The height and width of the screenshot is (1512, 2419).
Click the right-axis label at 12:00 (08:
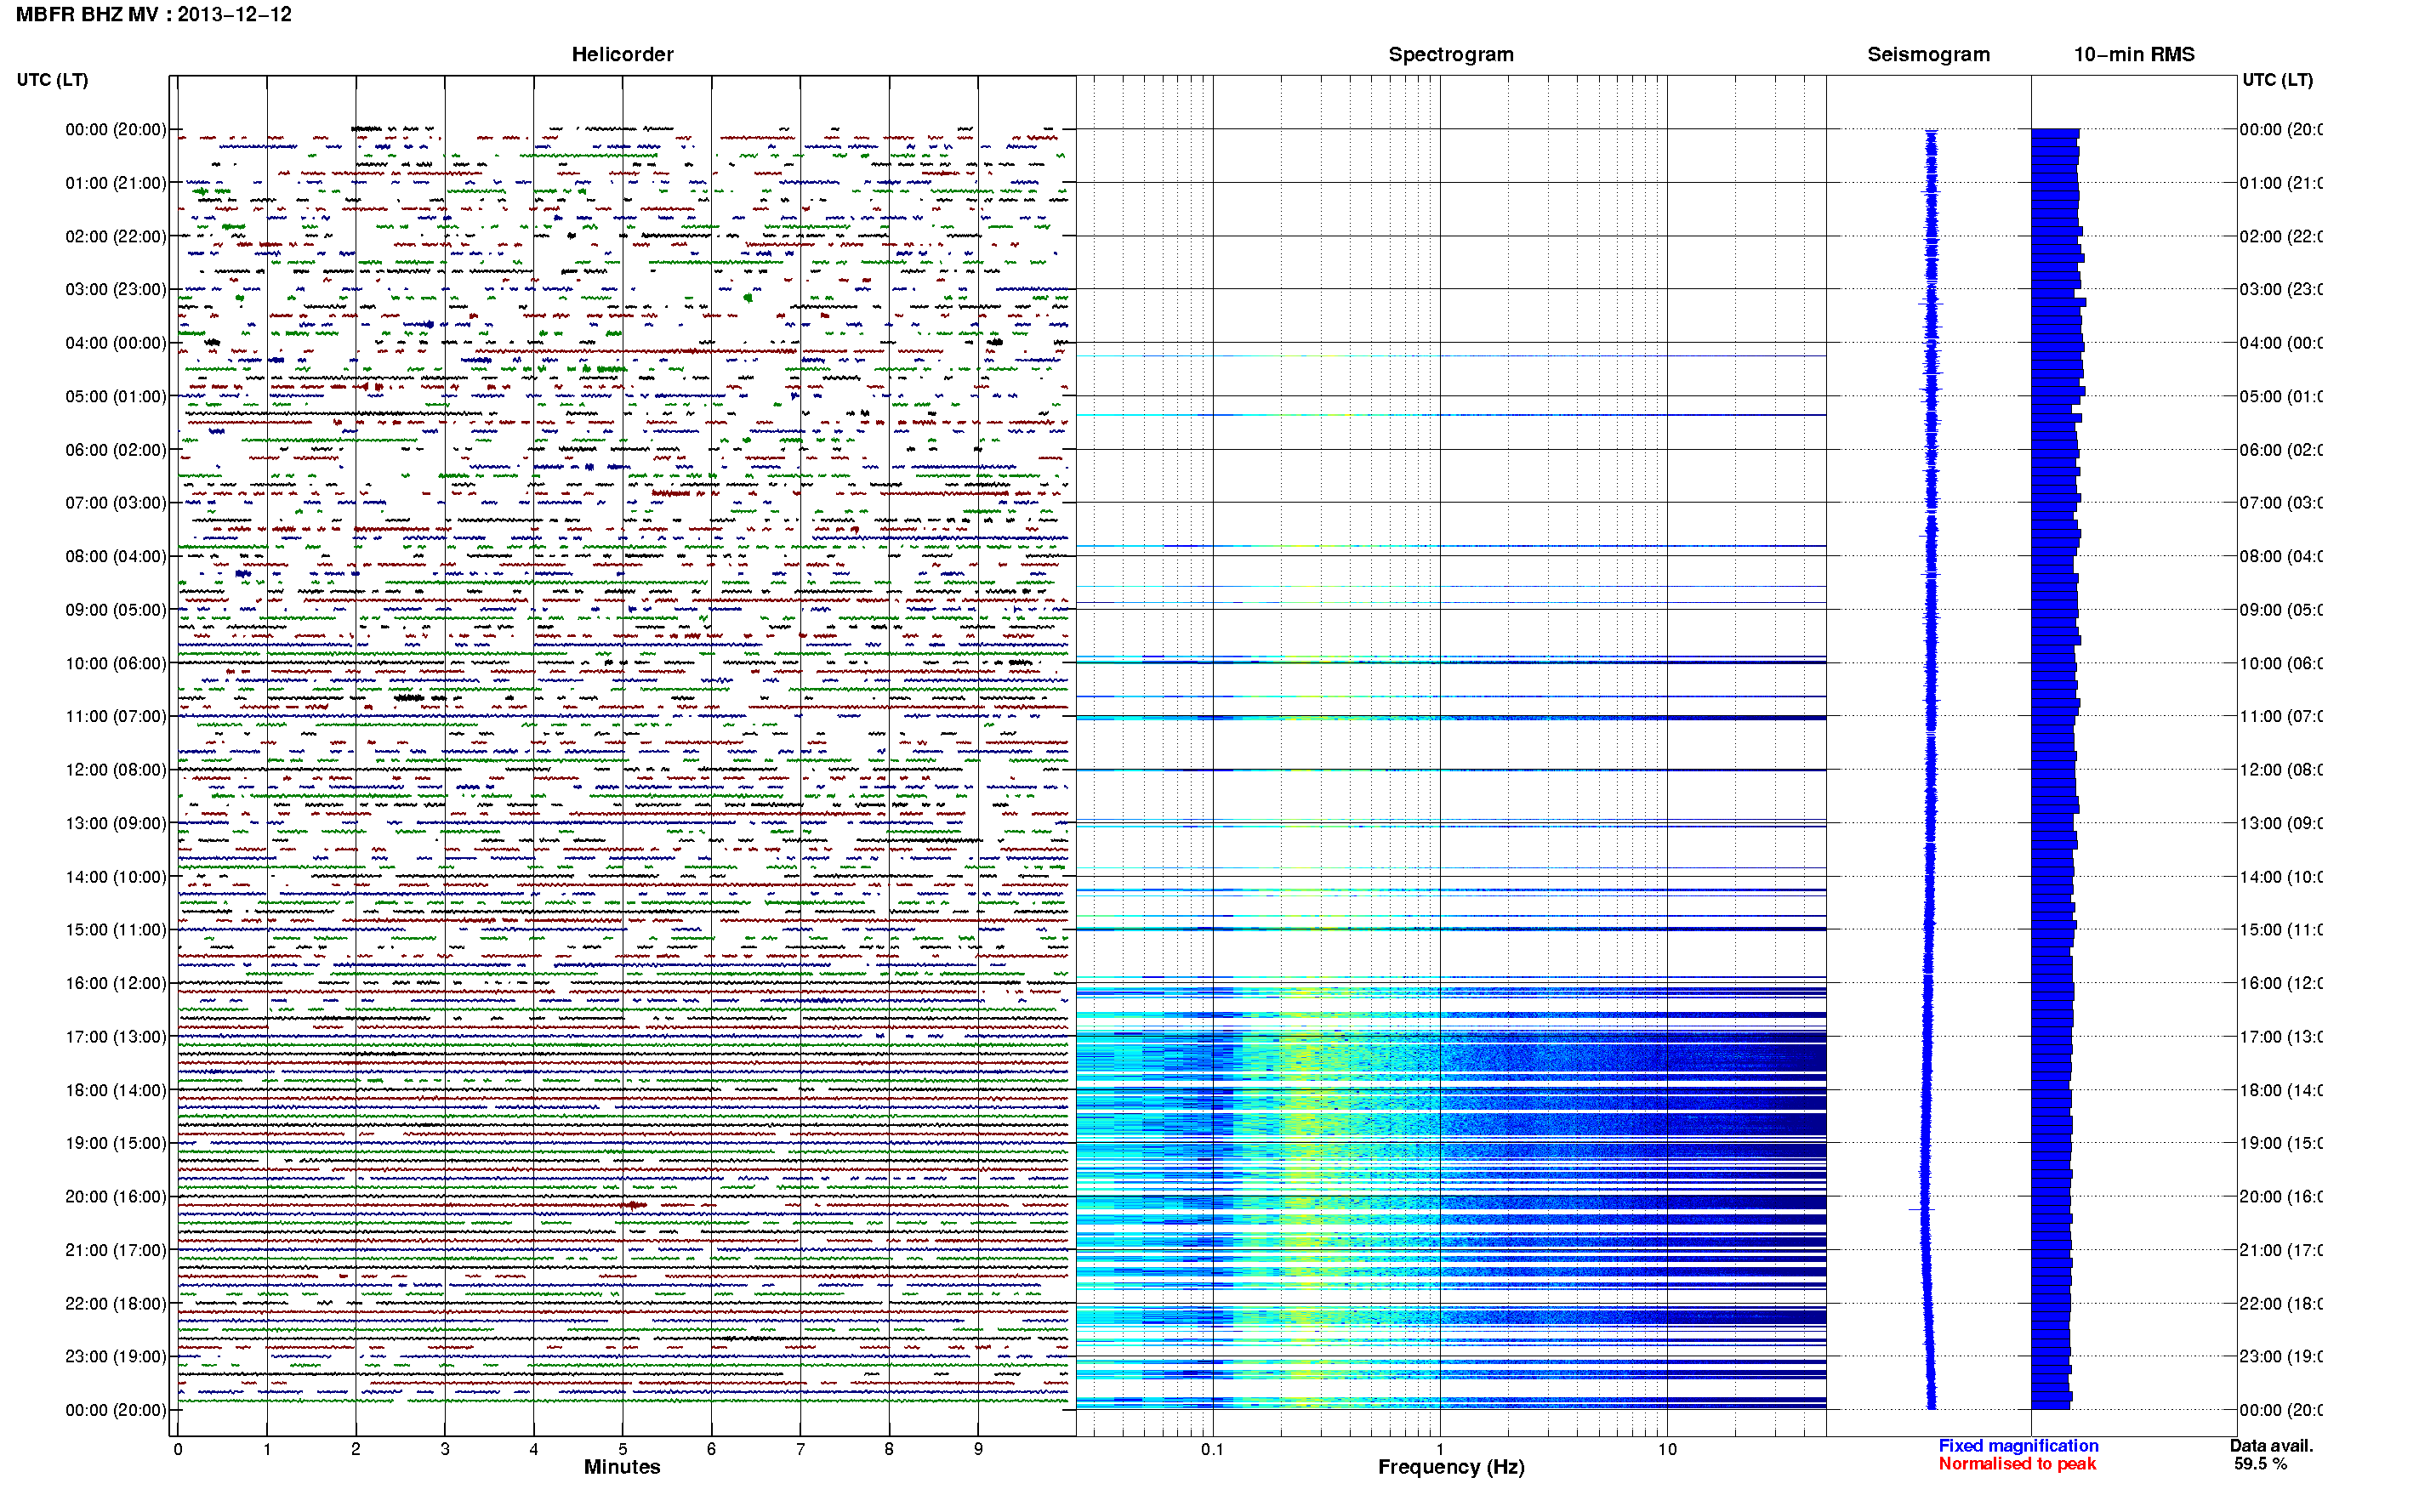2281,770
